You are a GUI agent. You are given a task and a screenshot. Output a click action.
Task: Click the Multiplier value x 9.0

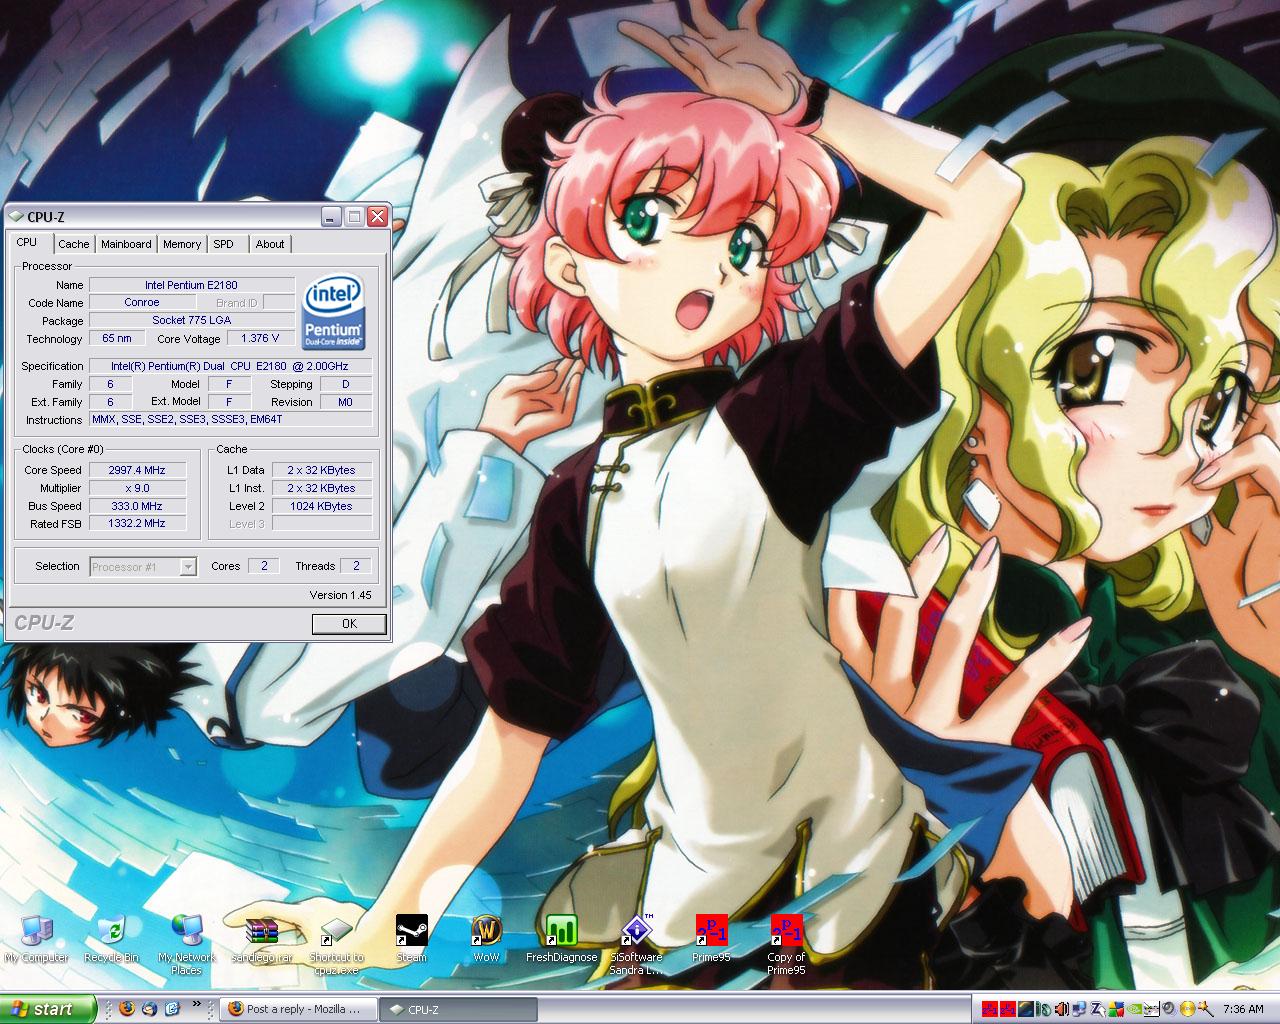[x=137, y=488]
